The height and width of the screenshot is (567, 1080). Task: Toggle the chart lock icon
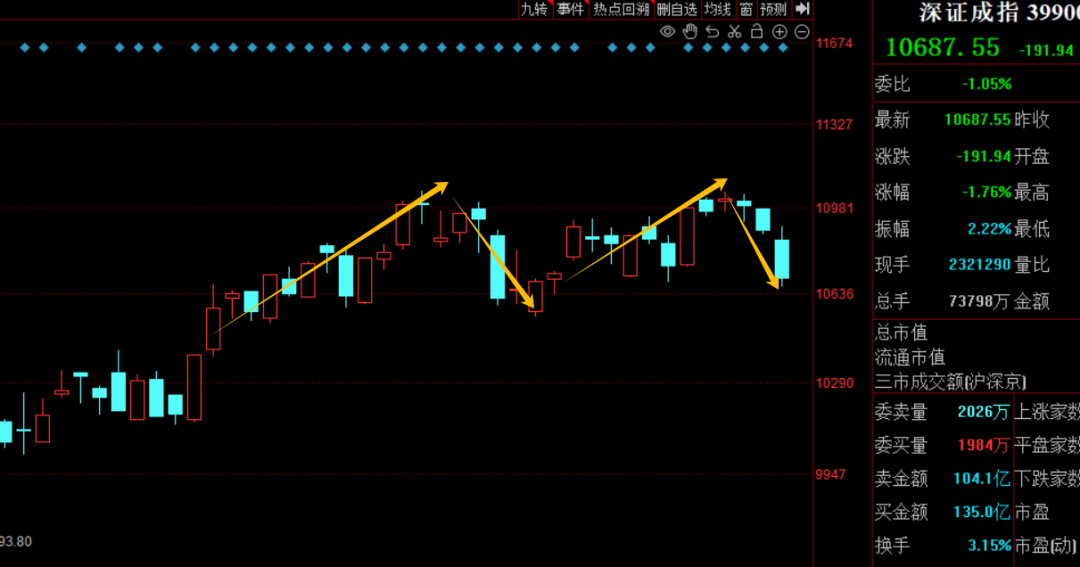[757, 32]
